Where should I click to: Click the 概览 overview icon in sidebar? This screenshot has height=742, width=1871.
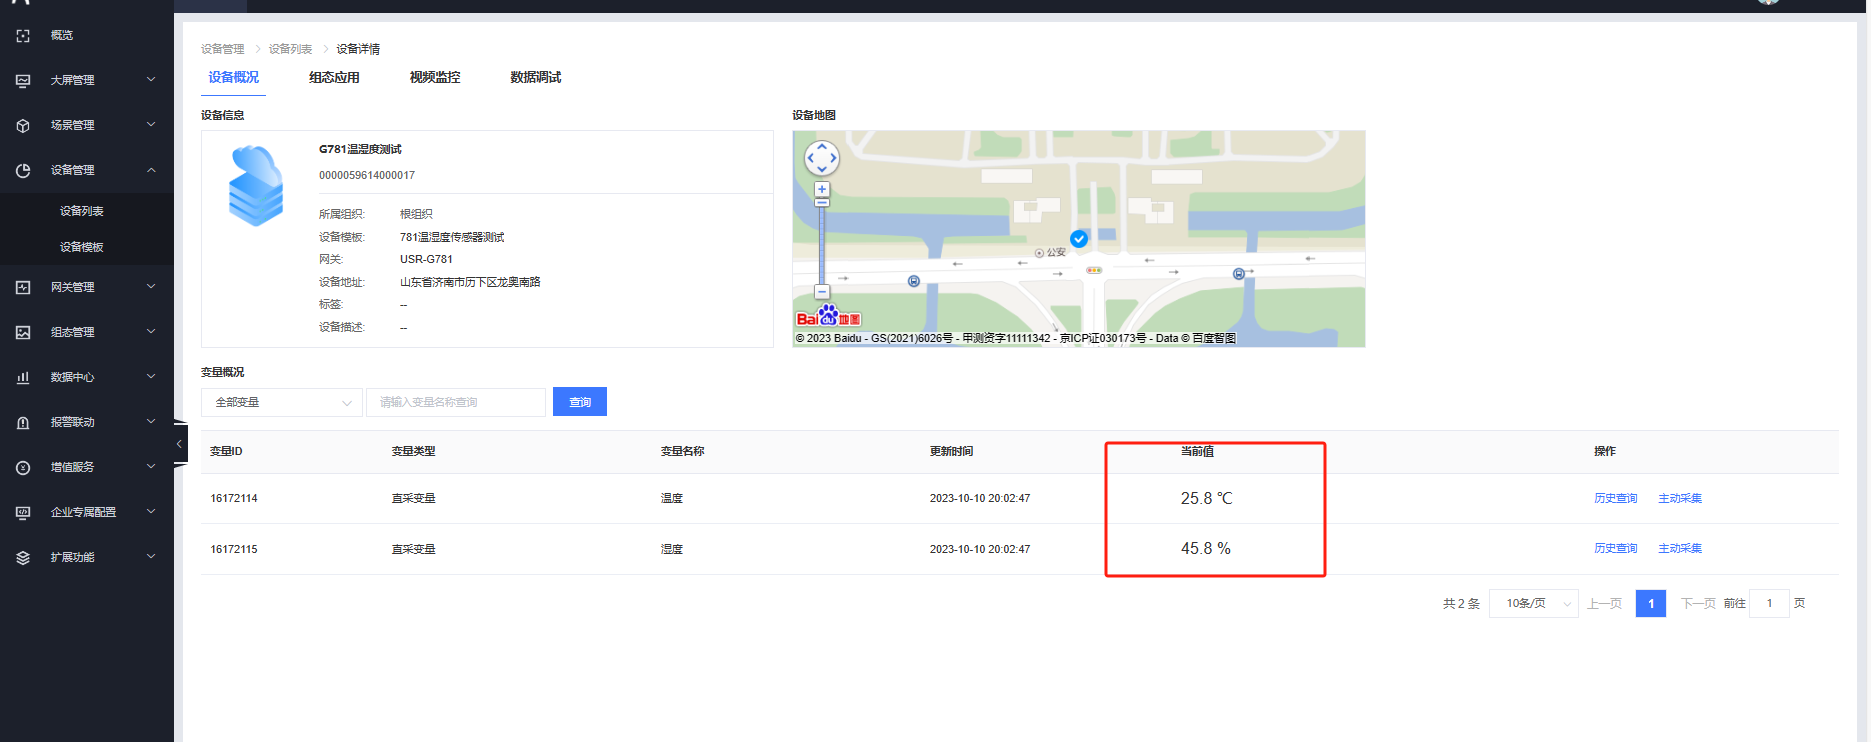coord(23,35)
